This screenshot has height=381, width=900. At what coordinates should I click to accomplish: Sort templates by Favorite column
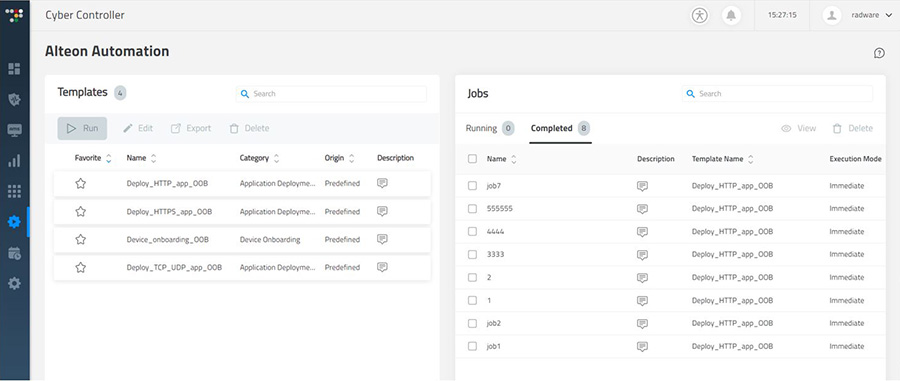tap(108, 158)
